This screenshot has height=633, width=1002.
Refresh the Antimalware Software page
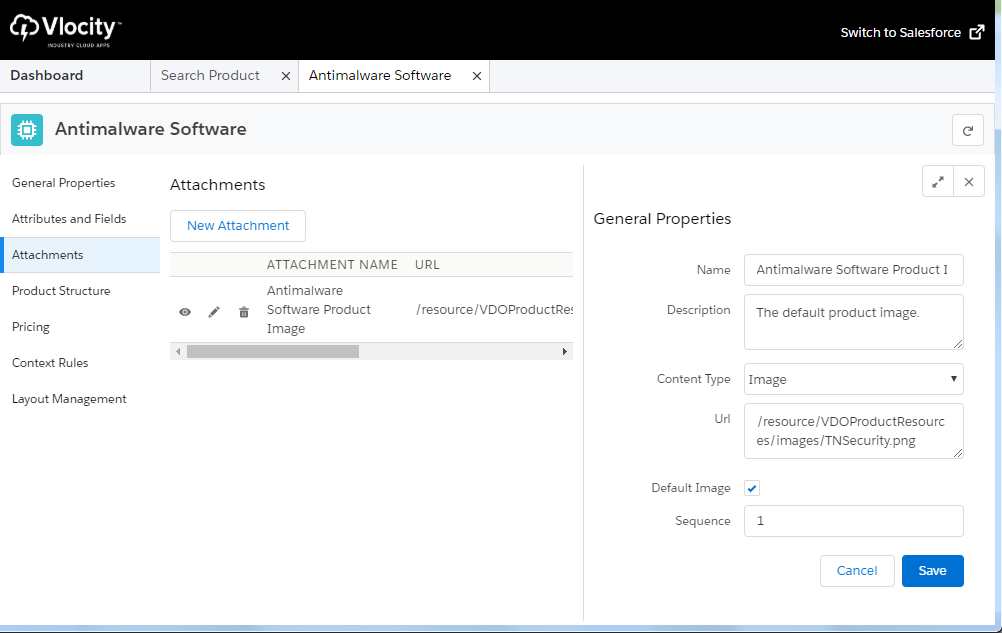(967, 130)
